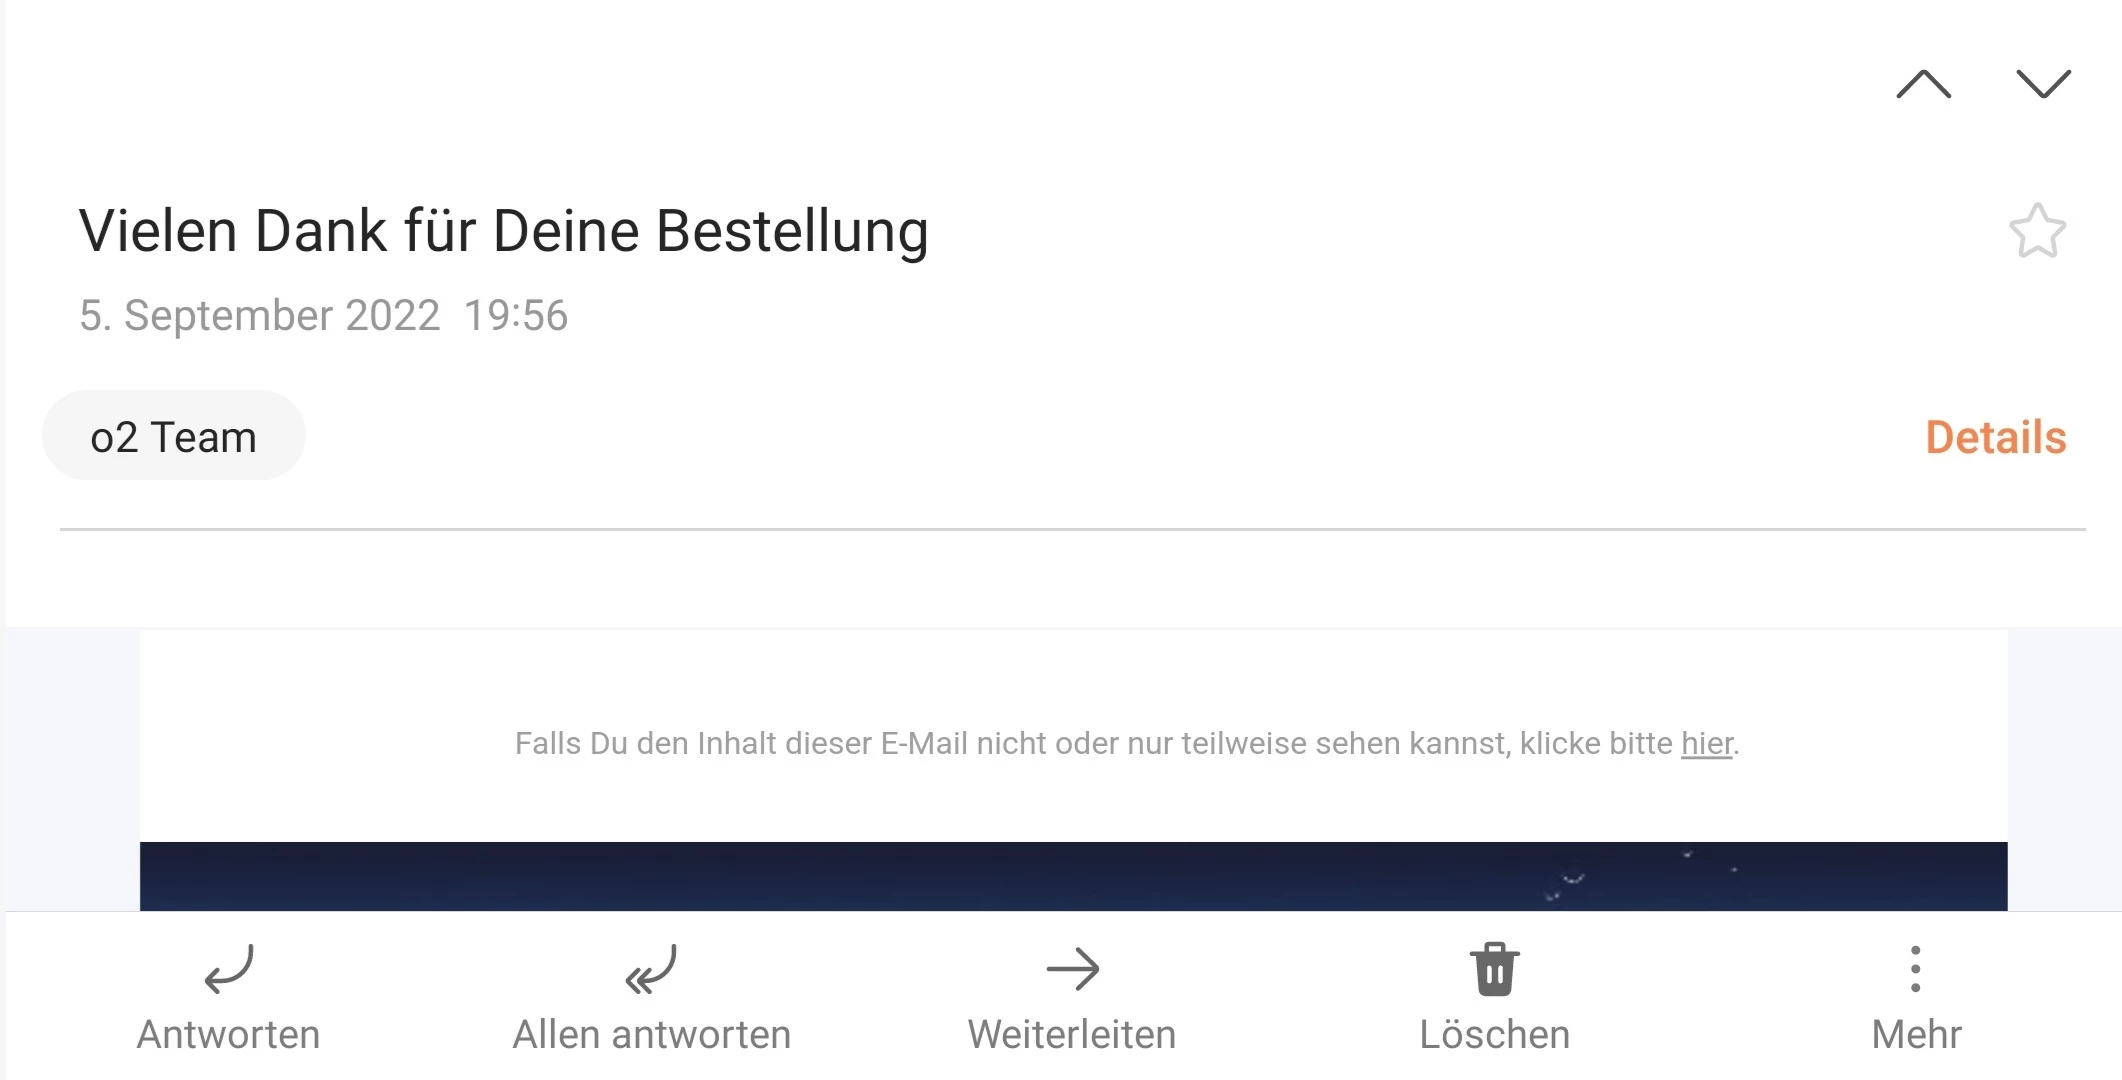Open the three-dot more options icon
This screenshot has height=1080, width=2122.
click(x=1915, y=969)
